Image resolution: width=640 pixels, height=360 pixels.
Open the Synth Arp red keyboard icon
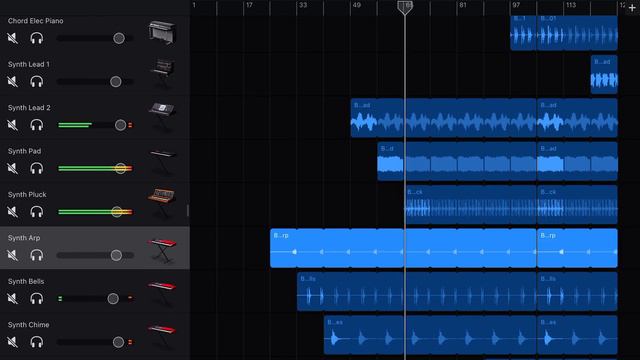[x=162, y=251]
